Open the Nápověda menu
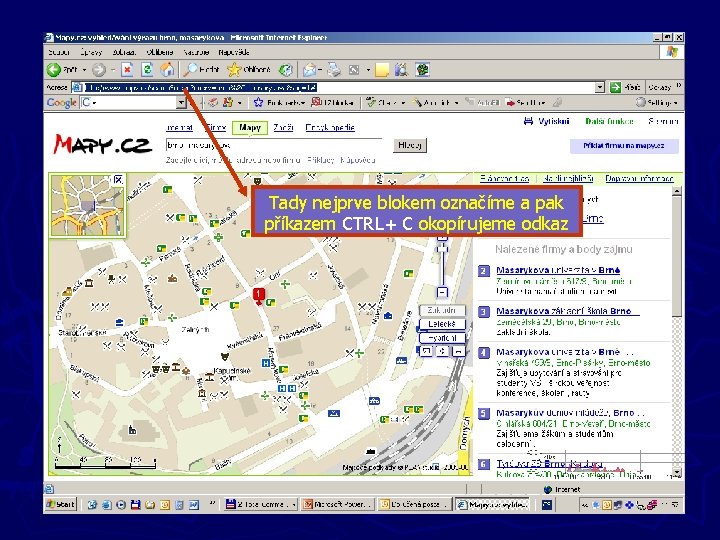 pos(234,52)
